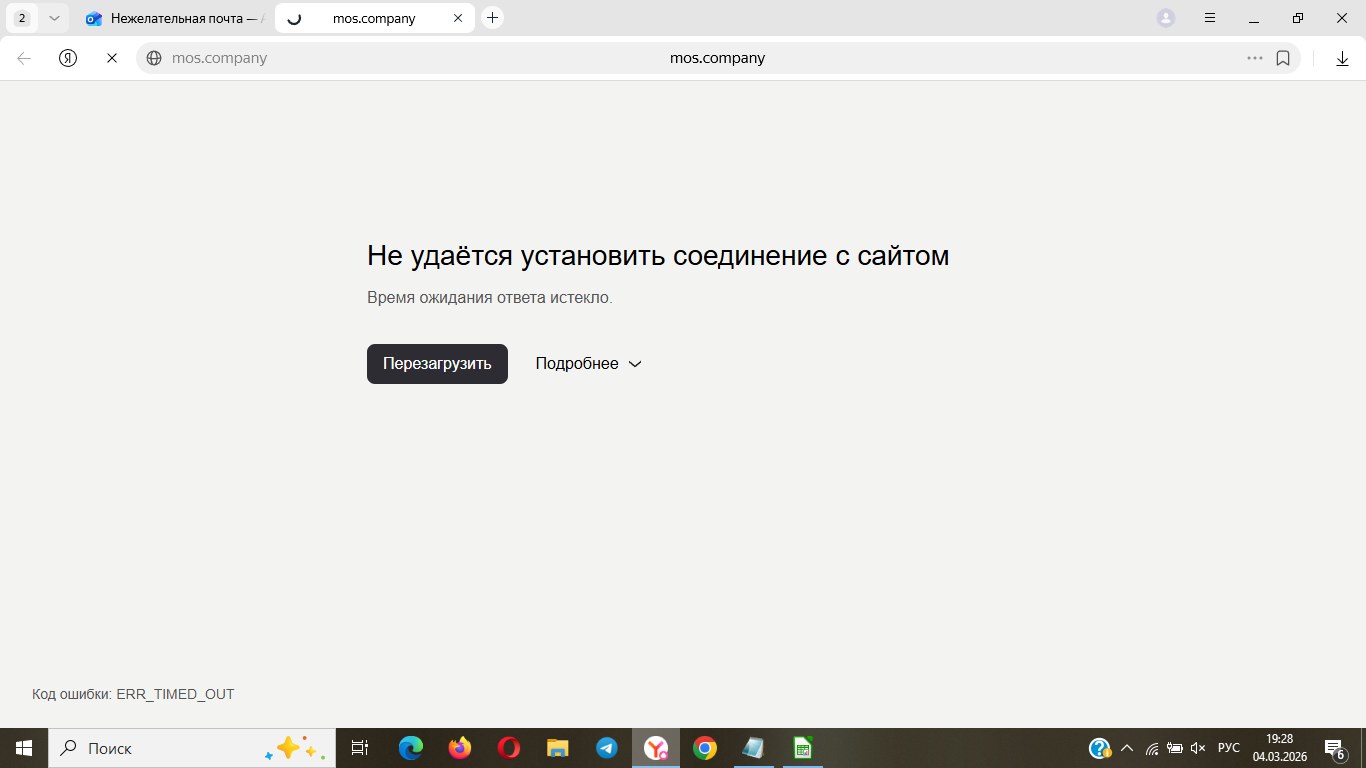This screenshot has width=1366, height=768.
Task: Open a new tab with plus button
Action: [x=492, y=18]
